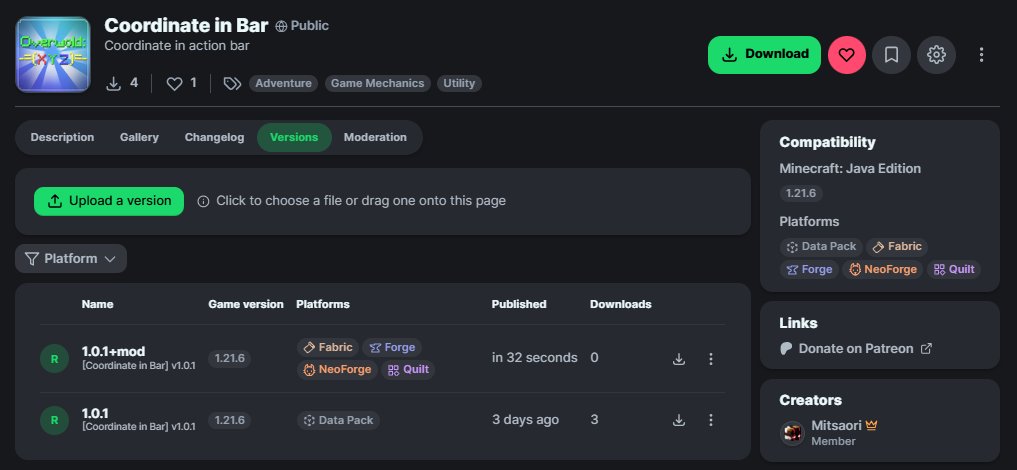The height and width of the screenshot is (470, 1017).
Task: Open version 1.0.1+mod name
Action: tap(114, 351)
